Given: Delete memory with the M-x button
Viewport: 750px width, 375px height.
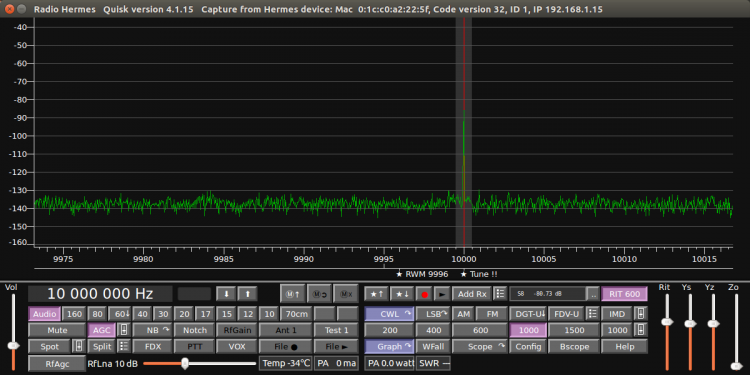Looking at the screenshot, I should (346, 294).
